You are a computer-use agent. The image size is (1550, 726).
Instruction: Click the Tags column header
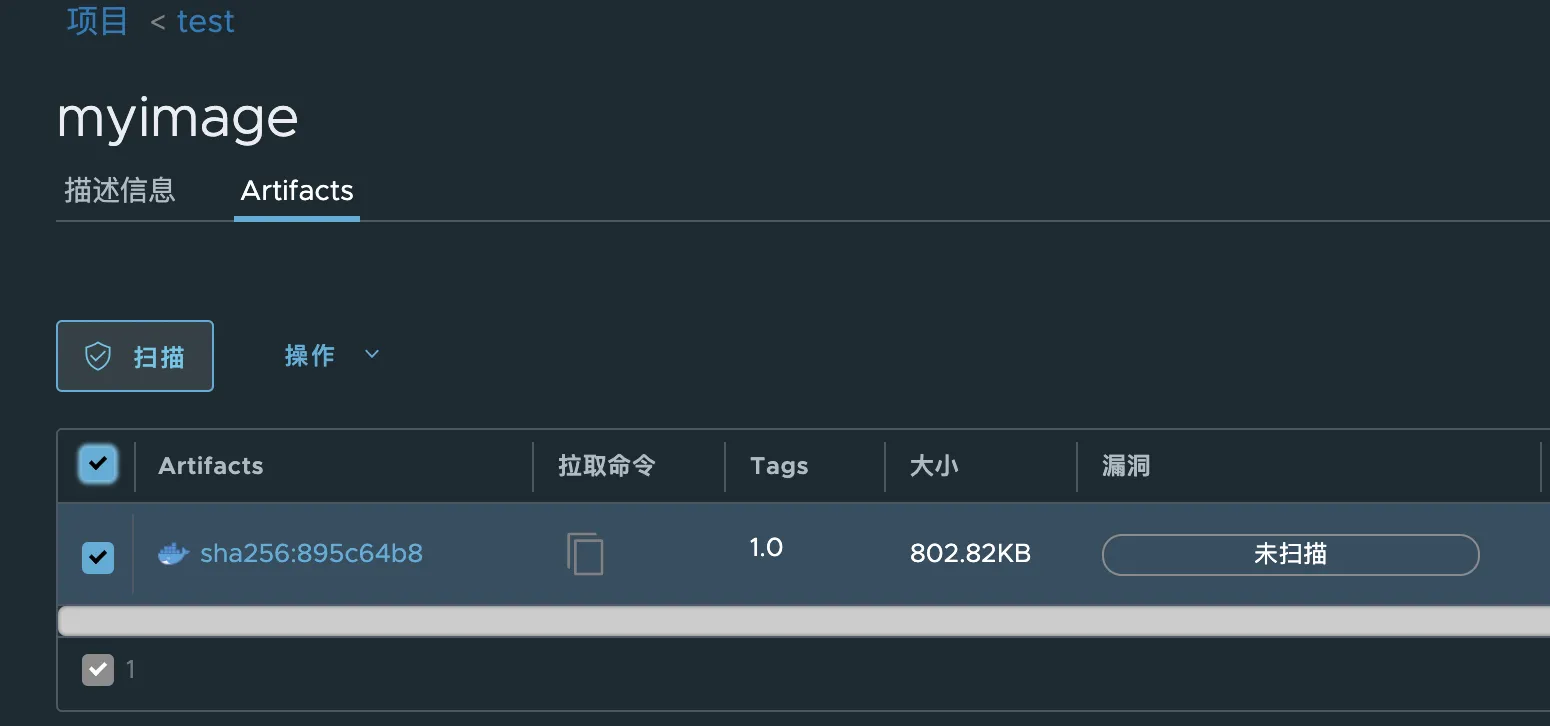(779, 466)
